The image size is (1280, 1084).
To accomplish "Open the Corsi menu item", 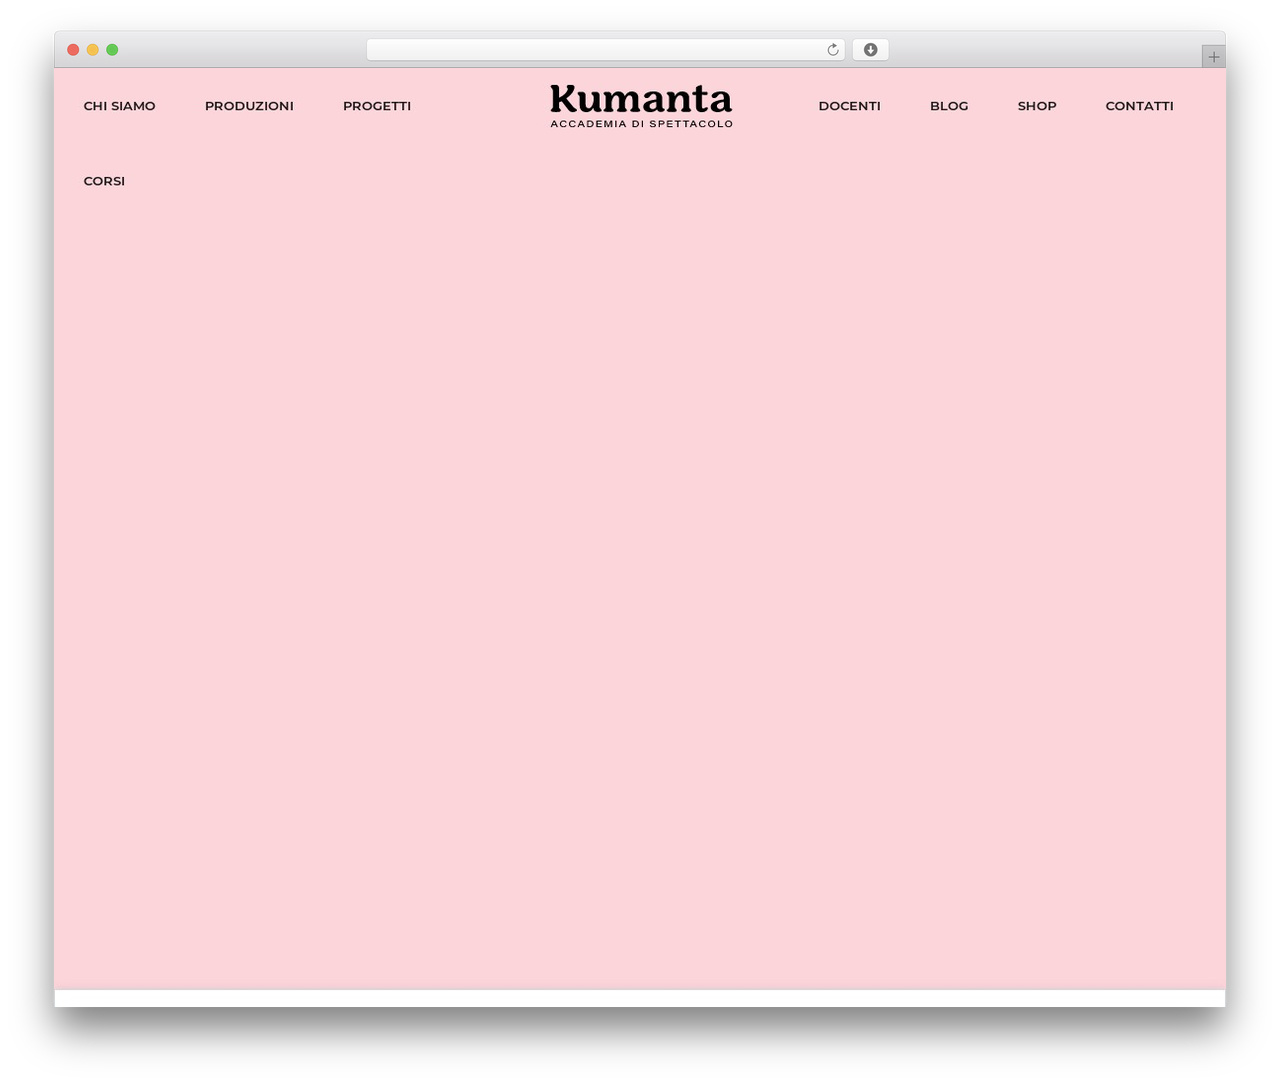I will pyautogui.click(x=104, y=181).
